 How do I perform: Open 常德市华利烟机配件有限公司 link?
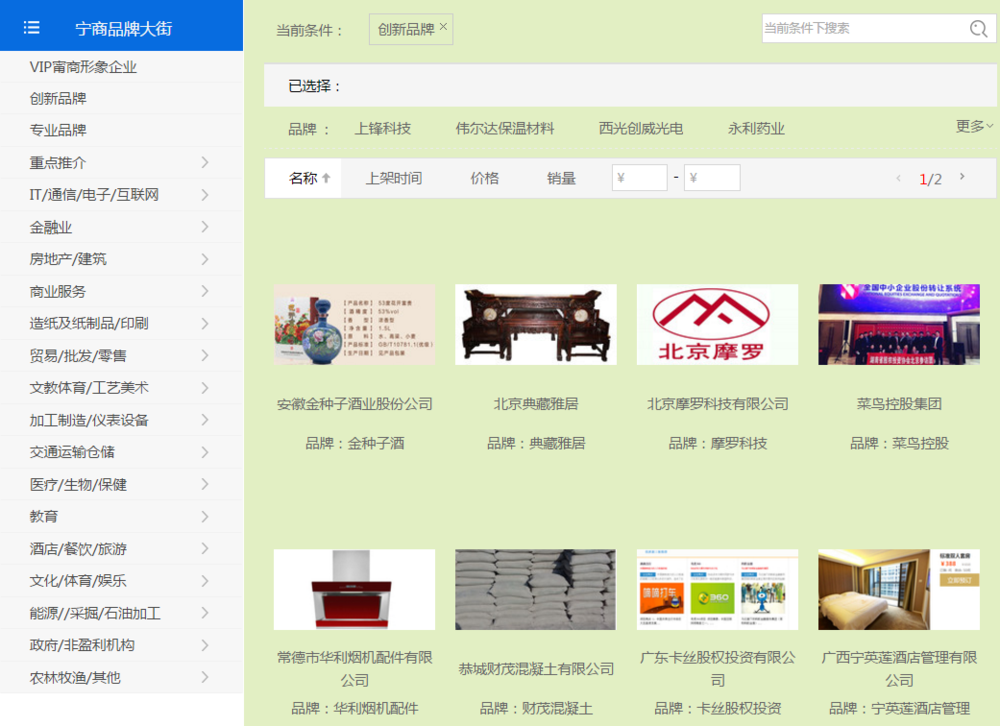tap(355, 669)
